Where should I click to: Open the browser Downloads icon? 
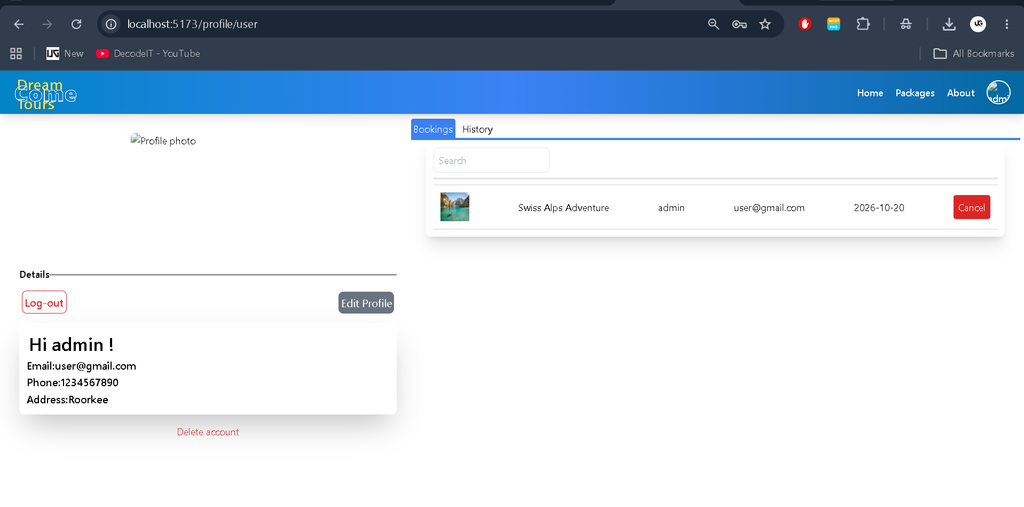[x=949, y=24]
